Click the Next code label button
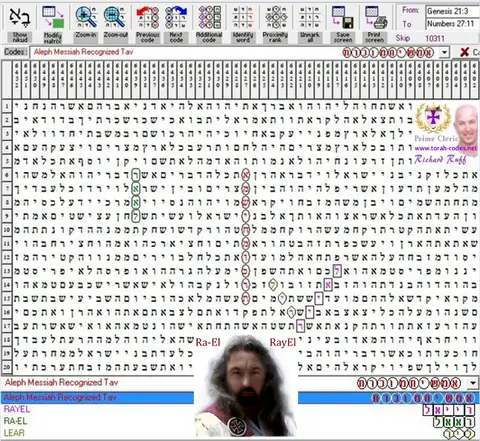This screenshot has height=441, width=480. point(176,37)
